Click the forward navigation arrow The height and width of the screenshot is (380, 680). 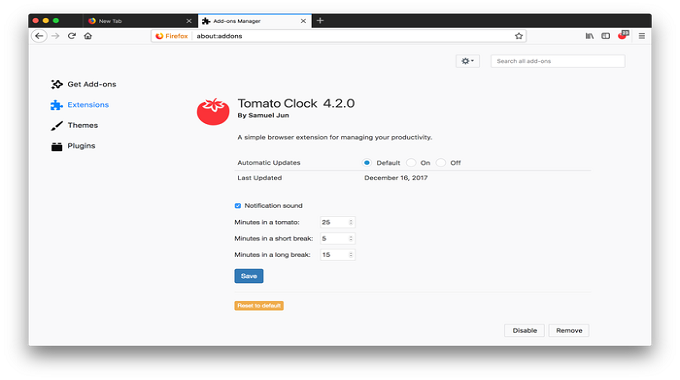click(55, 36)
